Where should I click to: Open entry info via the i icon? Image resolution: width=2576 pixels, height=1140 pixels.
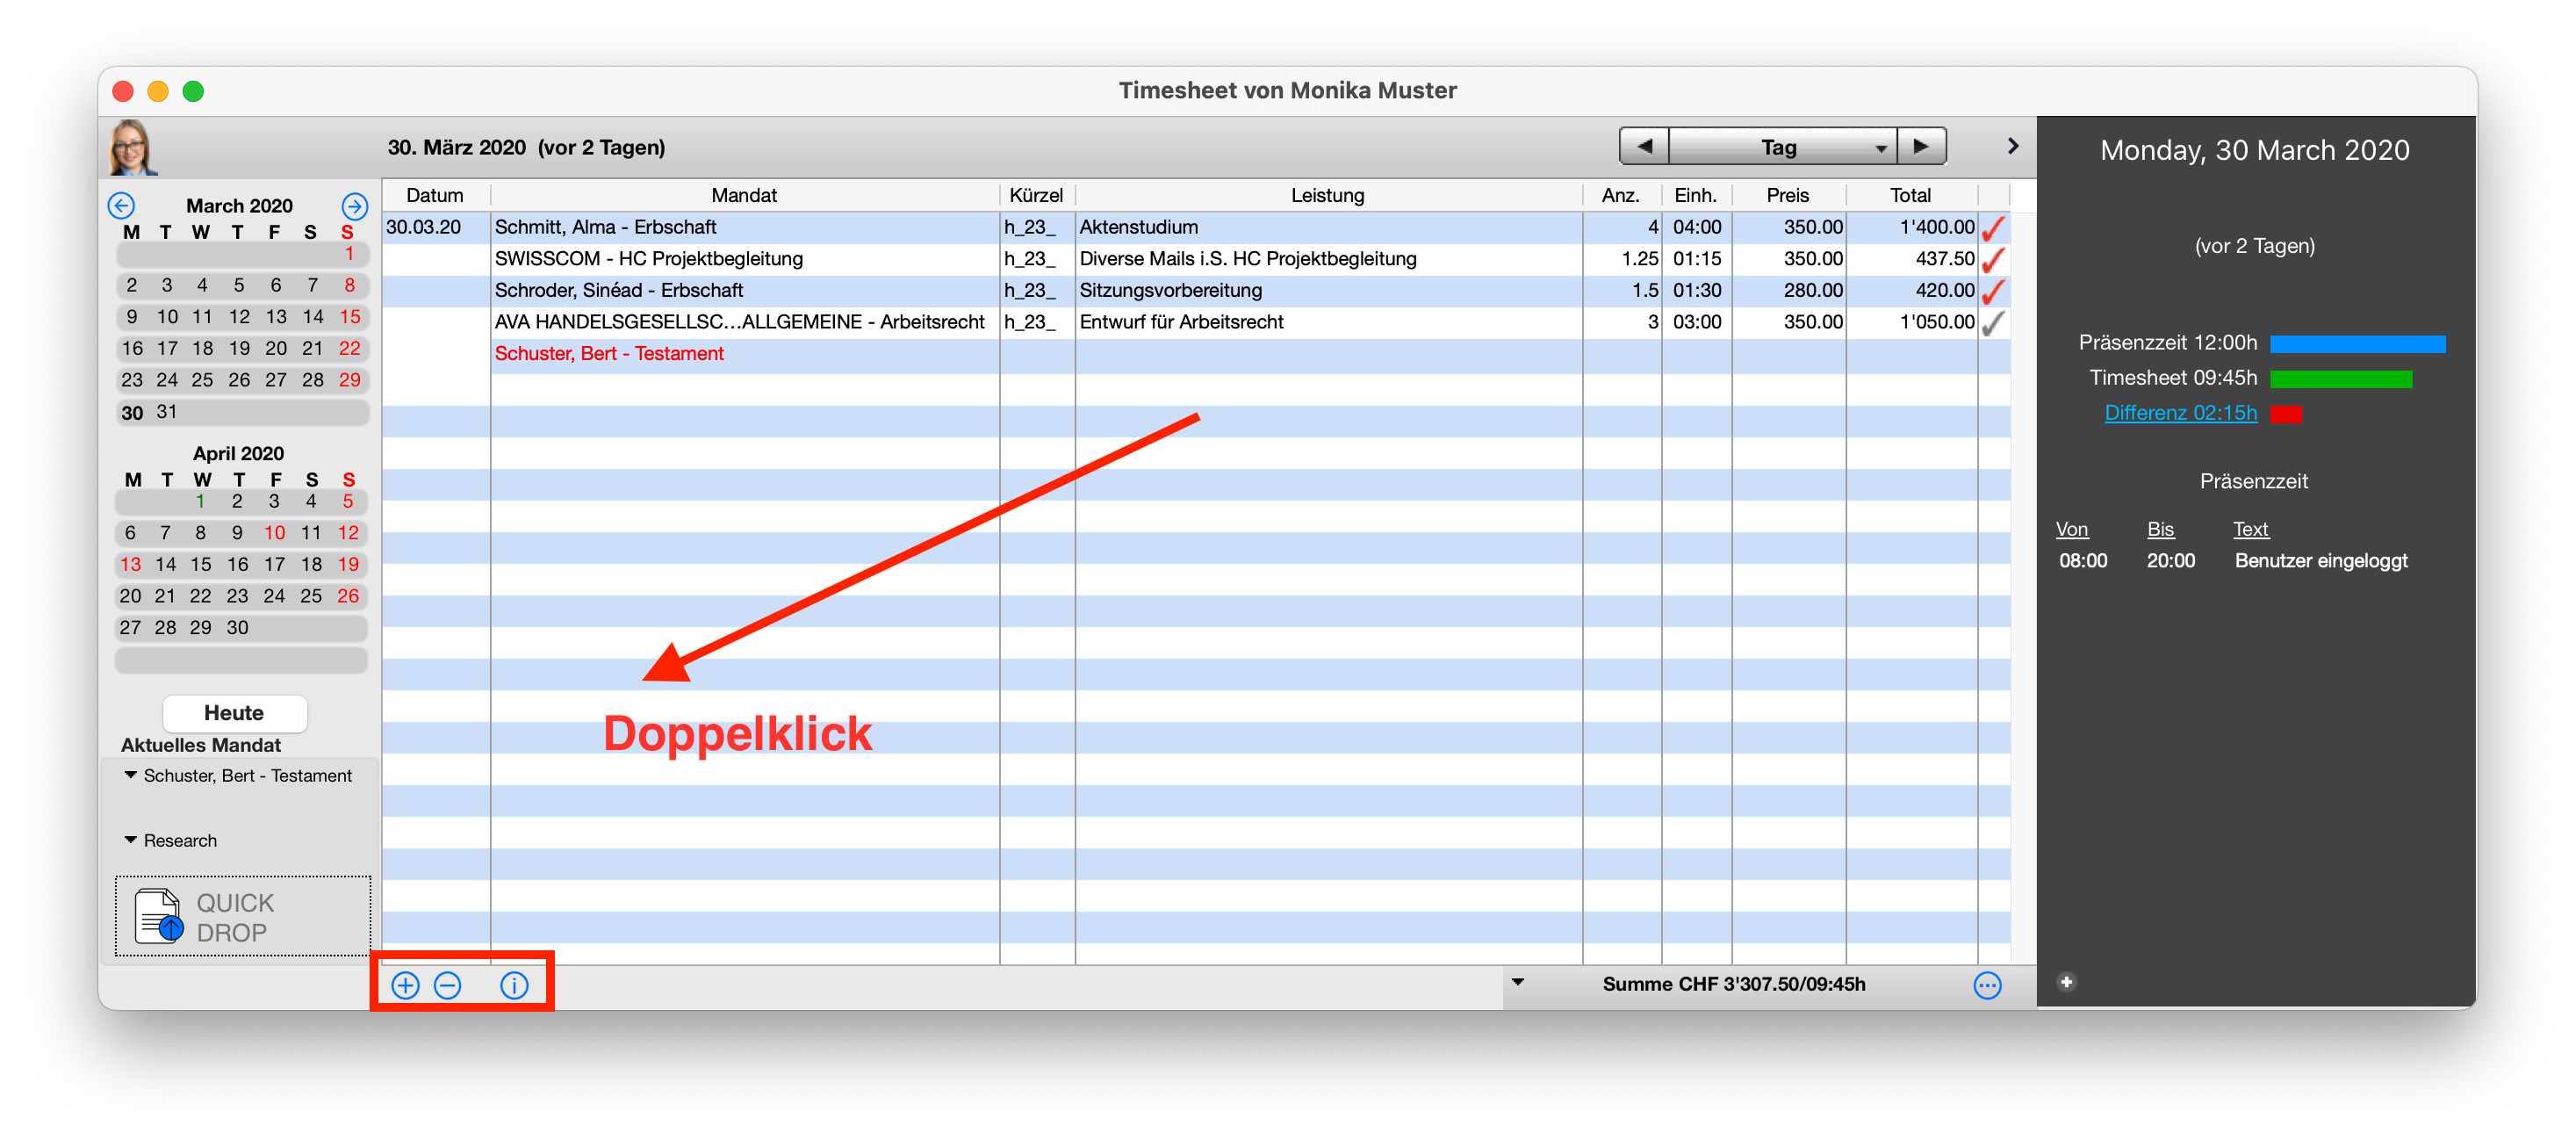(514, 985)
